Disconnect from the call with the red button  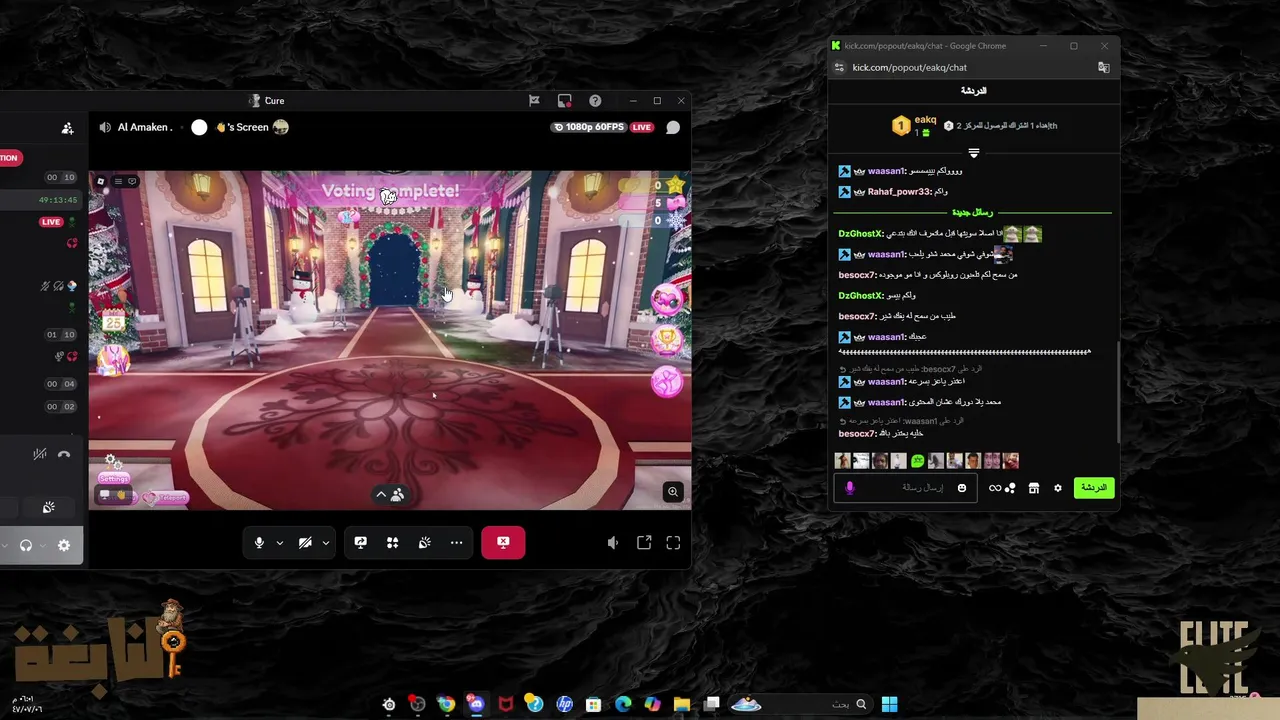503,542
